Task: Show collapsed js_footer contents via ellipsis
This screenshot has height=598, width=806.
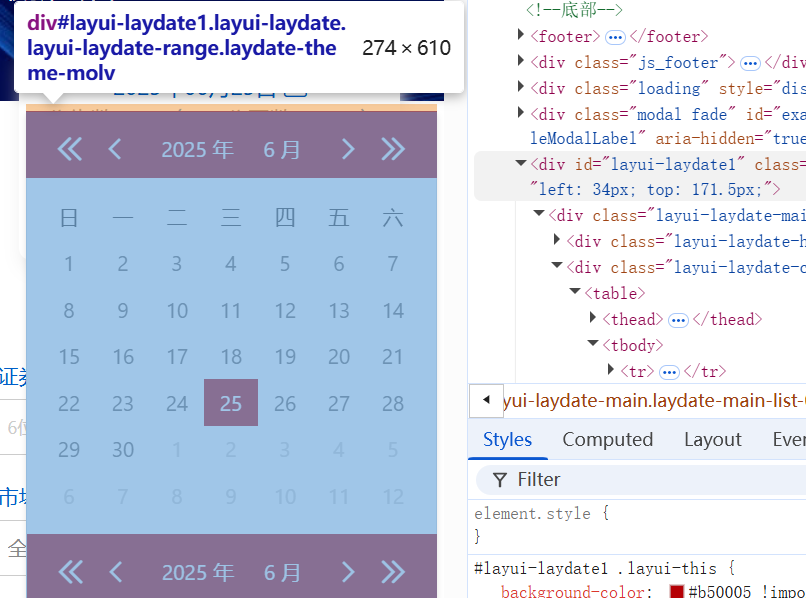Action: 750,63
